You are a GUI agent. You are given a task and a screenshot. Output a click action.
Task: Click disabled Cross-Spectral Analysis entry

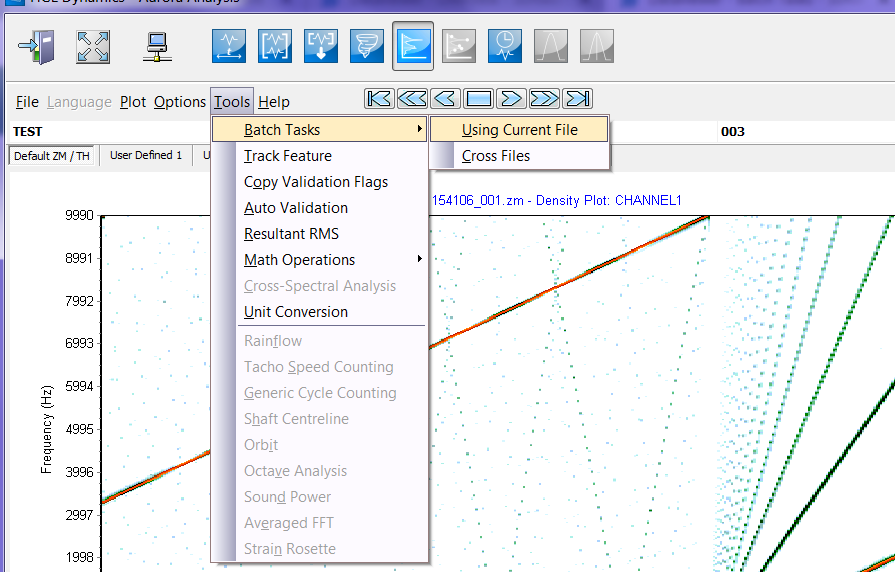[320, 286]
